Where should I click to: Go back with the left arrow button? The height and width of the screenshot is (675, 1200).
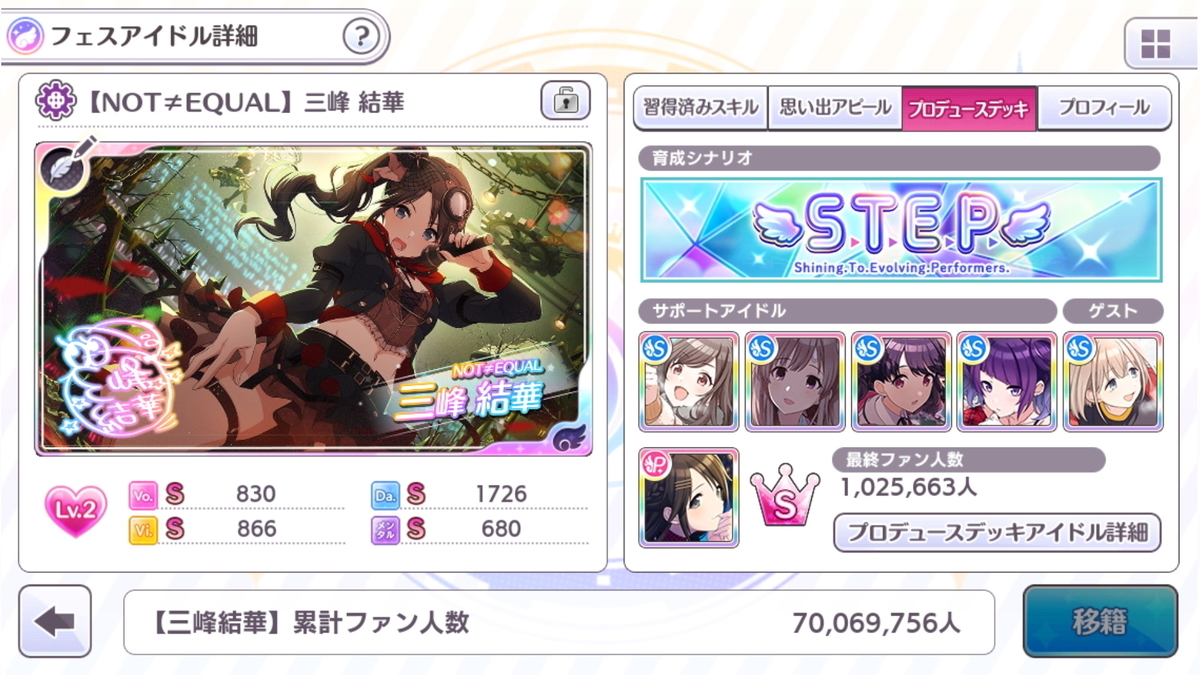coord(55,621)
